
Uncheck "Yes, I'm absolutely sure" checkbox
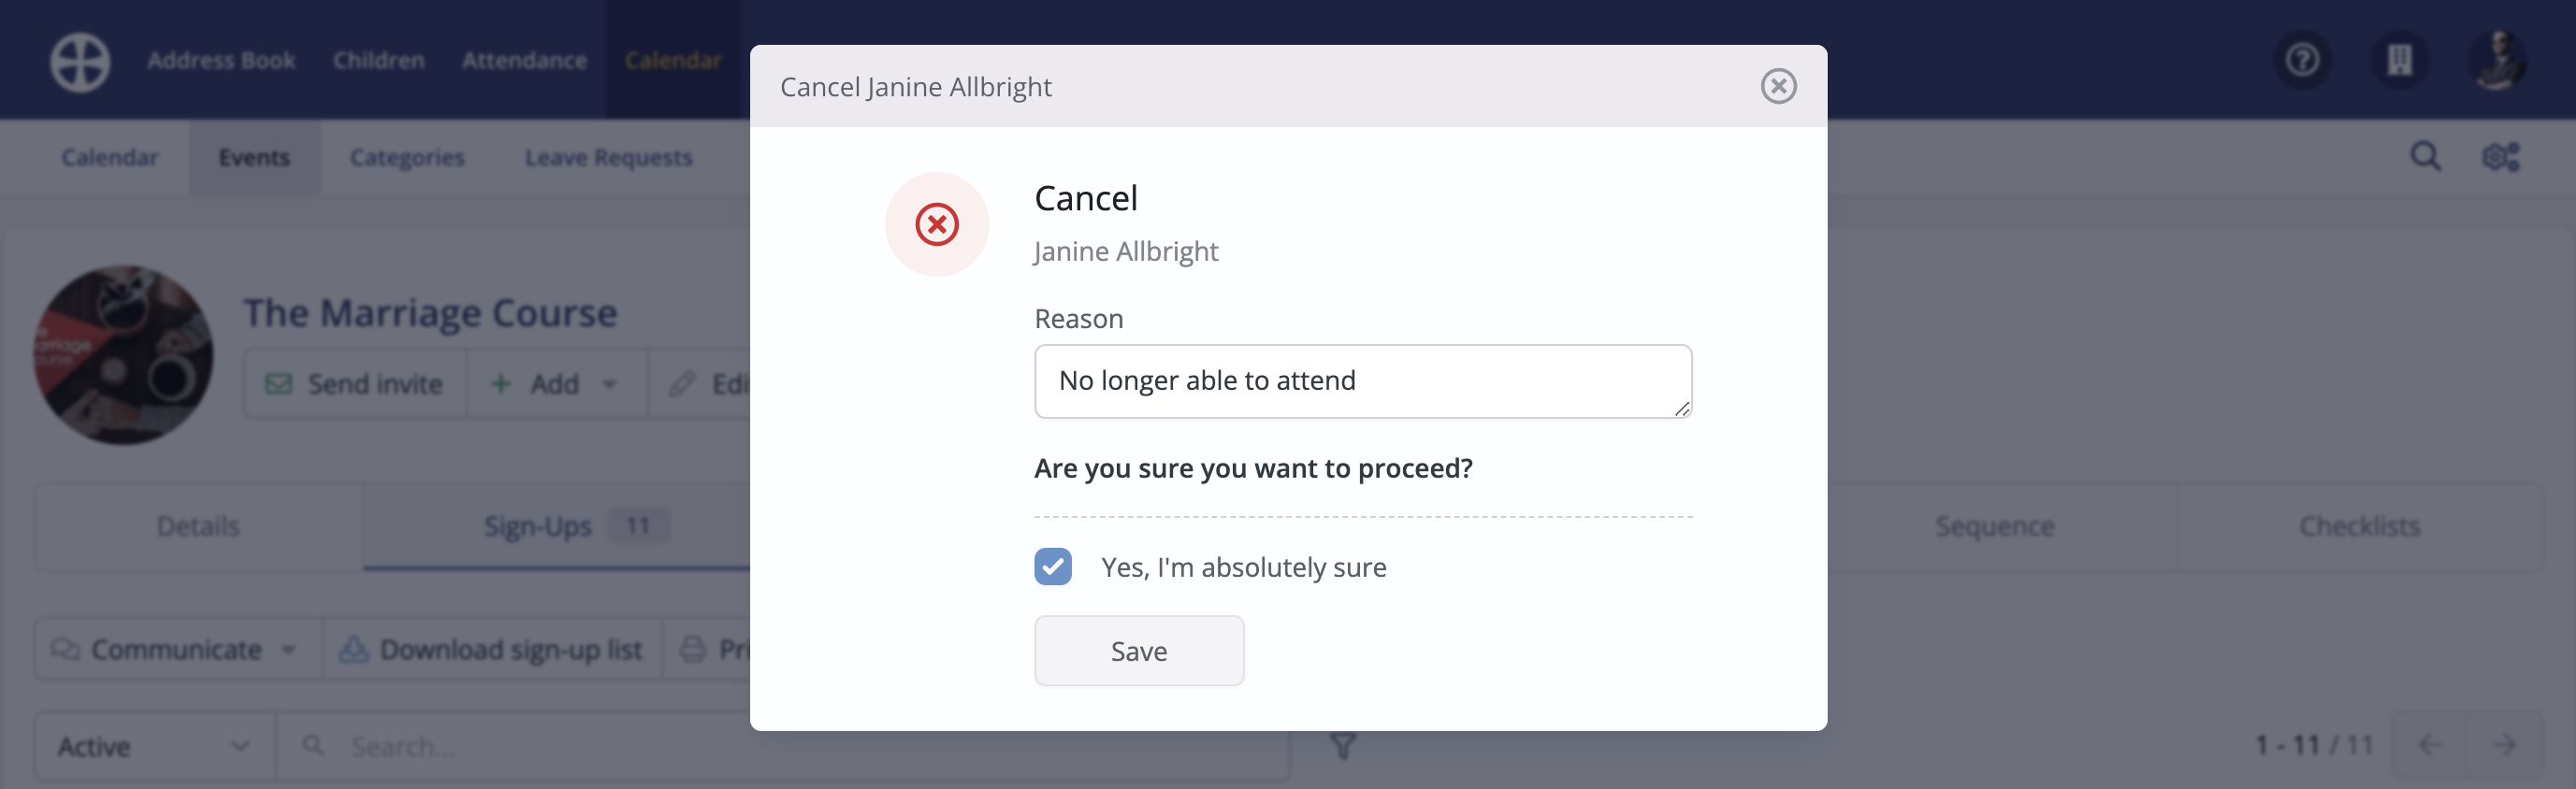1053,567
